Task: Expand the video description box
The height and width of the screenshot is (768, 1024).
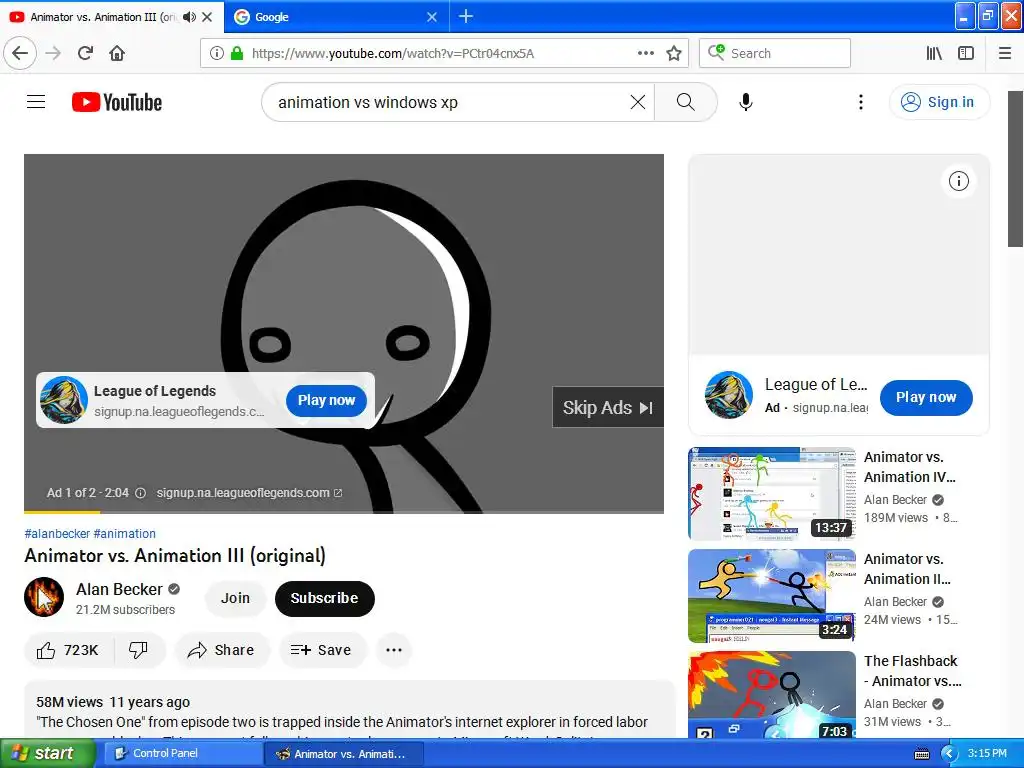Action: [x=349, y=710]
